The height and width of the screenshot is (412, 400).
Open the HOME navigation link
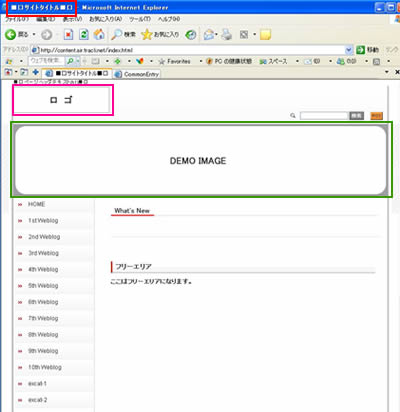point(36,204)
